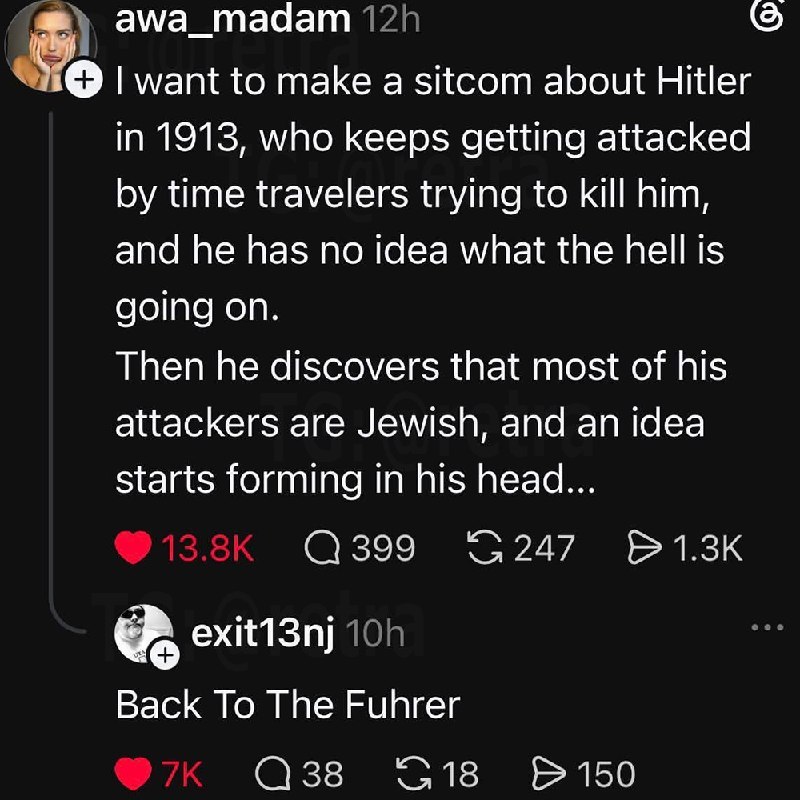Visit the awa_madam username link

pyautogui.click(x=233, y=19)
